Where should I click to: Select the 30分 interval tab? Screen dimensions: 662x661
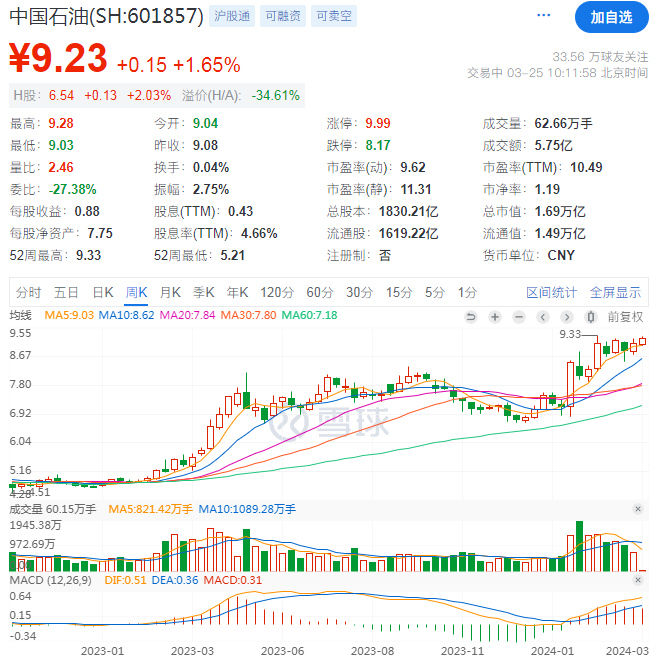[x=360, y=292]
